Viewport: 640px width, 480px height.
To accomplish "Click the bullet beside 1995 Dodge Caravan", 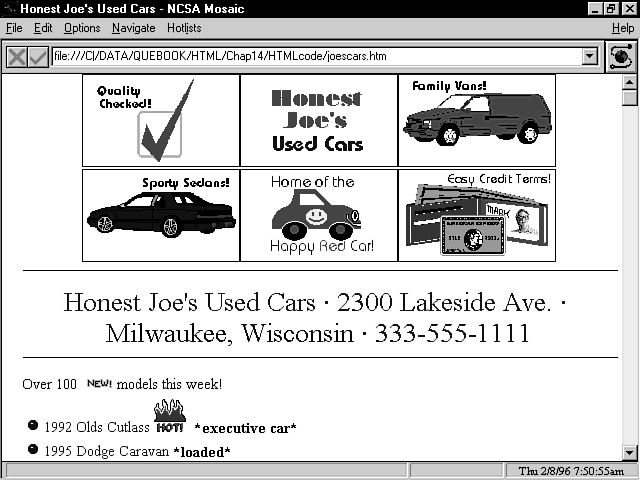I will [33, 449].
